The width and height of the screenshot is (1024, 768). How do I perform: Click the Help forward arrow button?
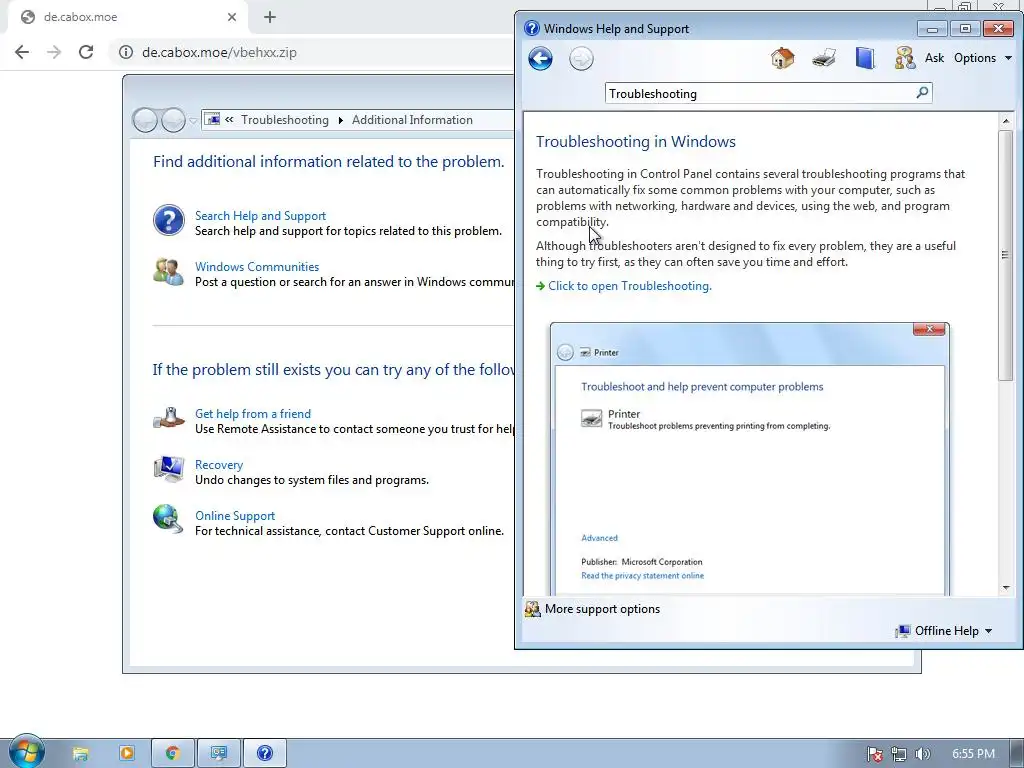[x=581, y=59]
